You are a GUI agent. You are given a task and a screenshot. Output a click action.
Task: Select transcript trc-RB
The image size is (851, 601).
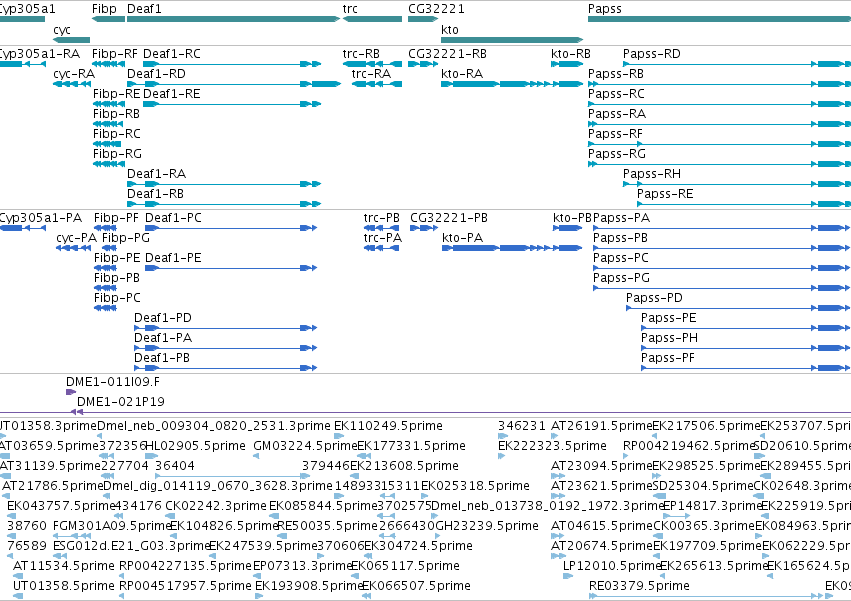372,64
